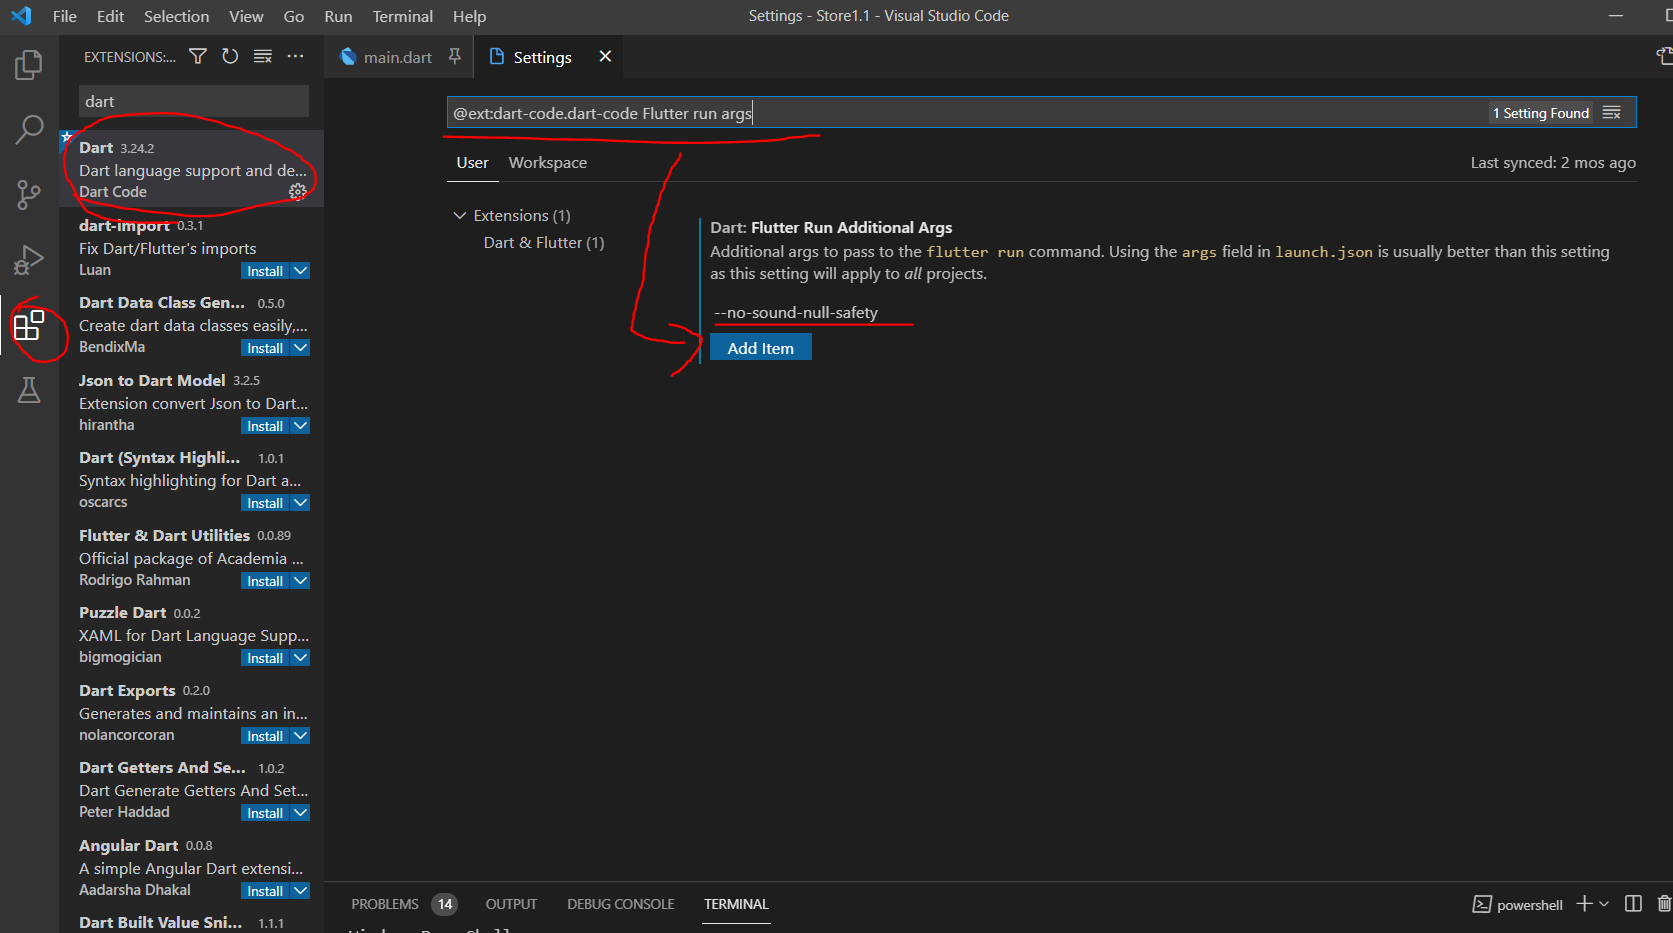Open install dropdown for Json to Dart Model

[x=300, y=426]
